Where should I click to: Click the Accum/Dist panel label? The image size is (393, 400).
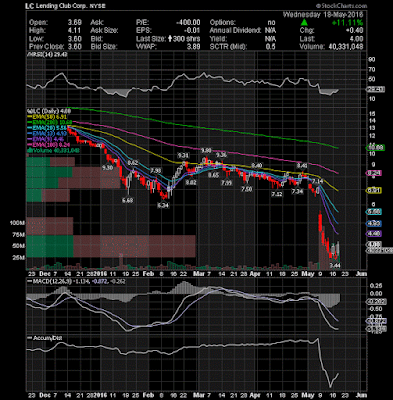[x=45, y=338]
